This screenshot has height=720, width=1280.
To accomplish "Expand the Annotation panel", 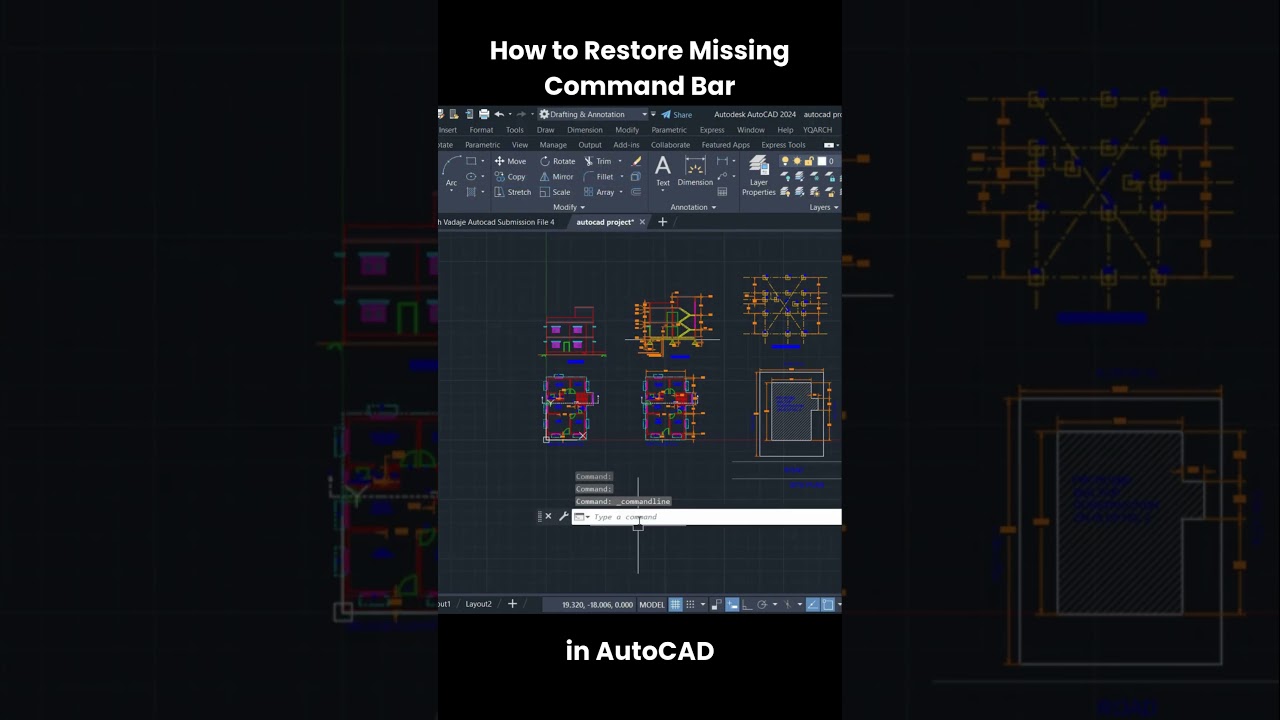I will pos(693,207).
